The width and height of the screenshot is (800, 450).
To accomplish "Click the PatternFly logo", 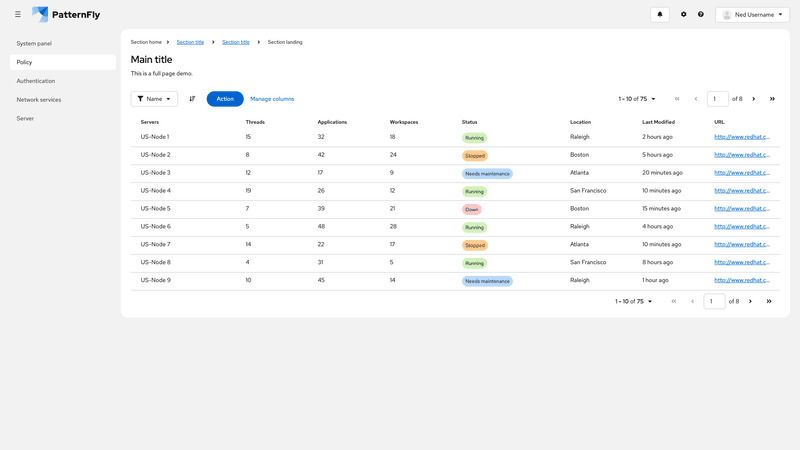I will click(x=66, y=15).
